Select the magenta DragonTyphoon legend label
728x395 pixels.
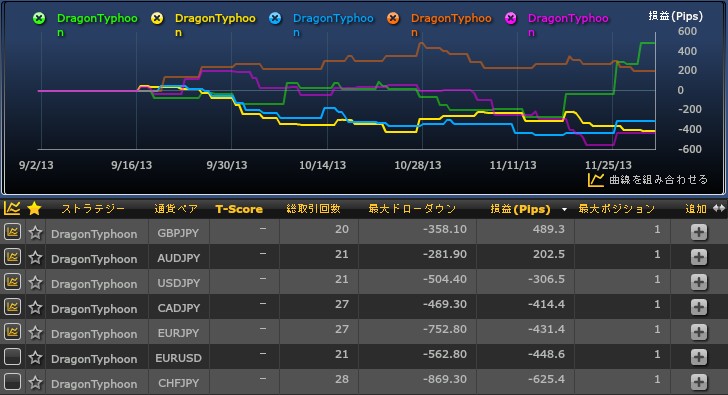(x=568, y=25)
